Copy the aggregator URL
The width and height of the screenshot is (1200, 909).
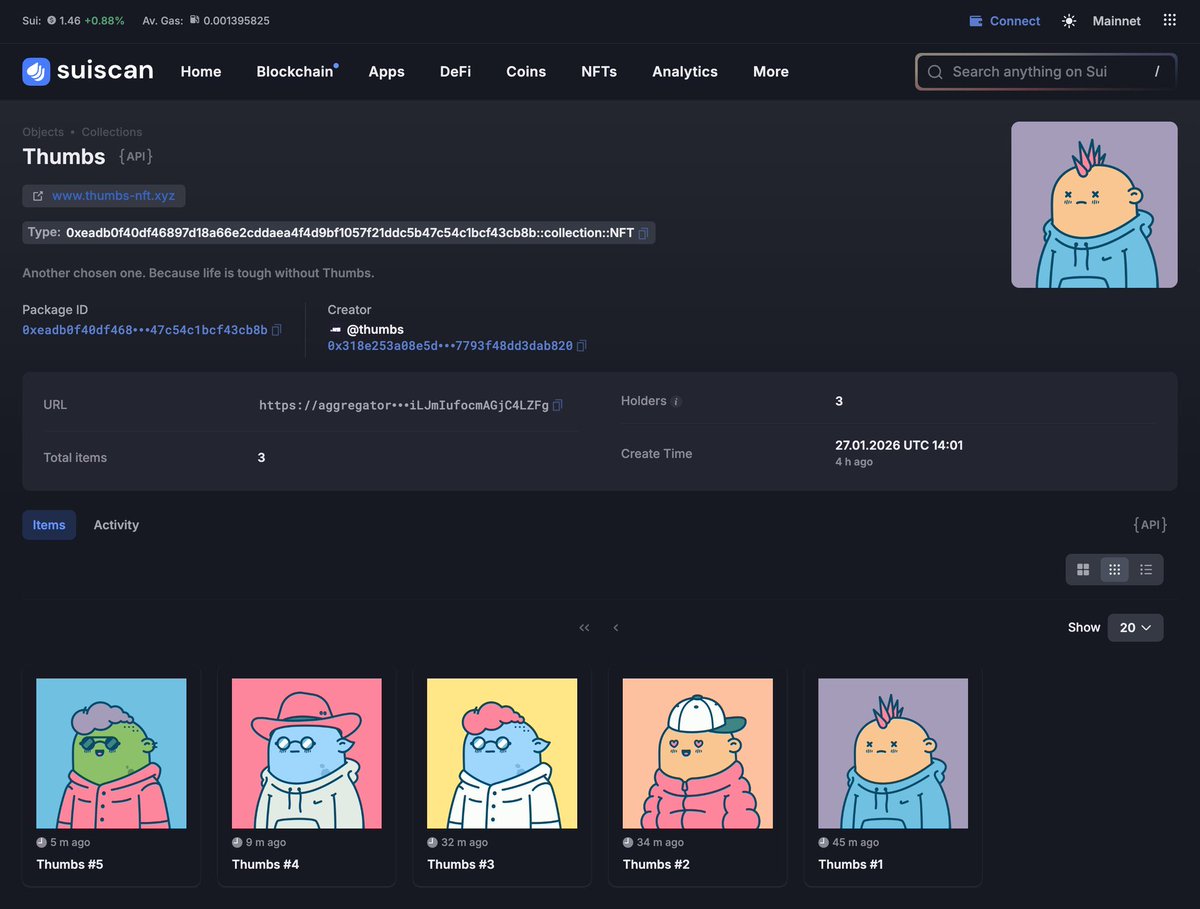(557, 405)
